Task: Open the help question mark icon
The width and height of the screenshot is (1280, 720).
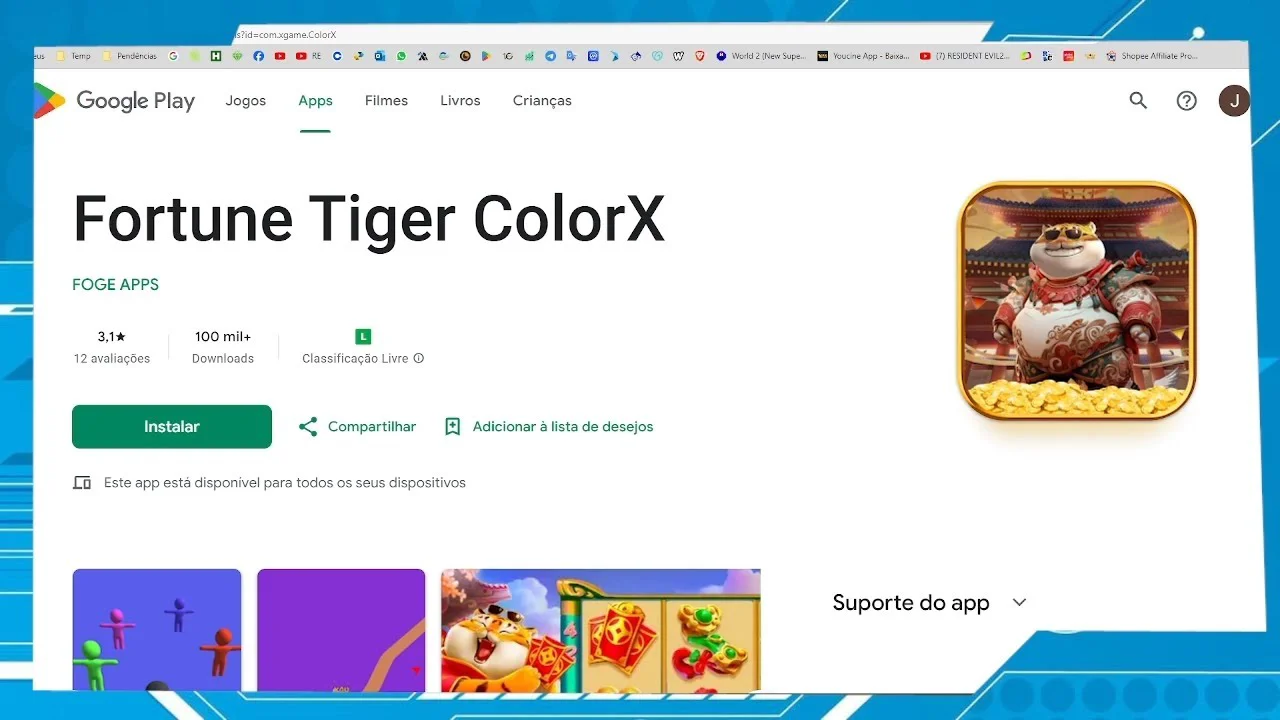Action: pyautogui.click(x=1186, y=100)
